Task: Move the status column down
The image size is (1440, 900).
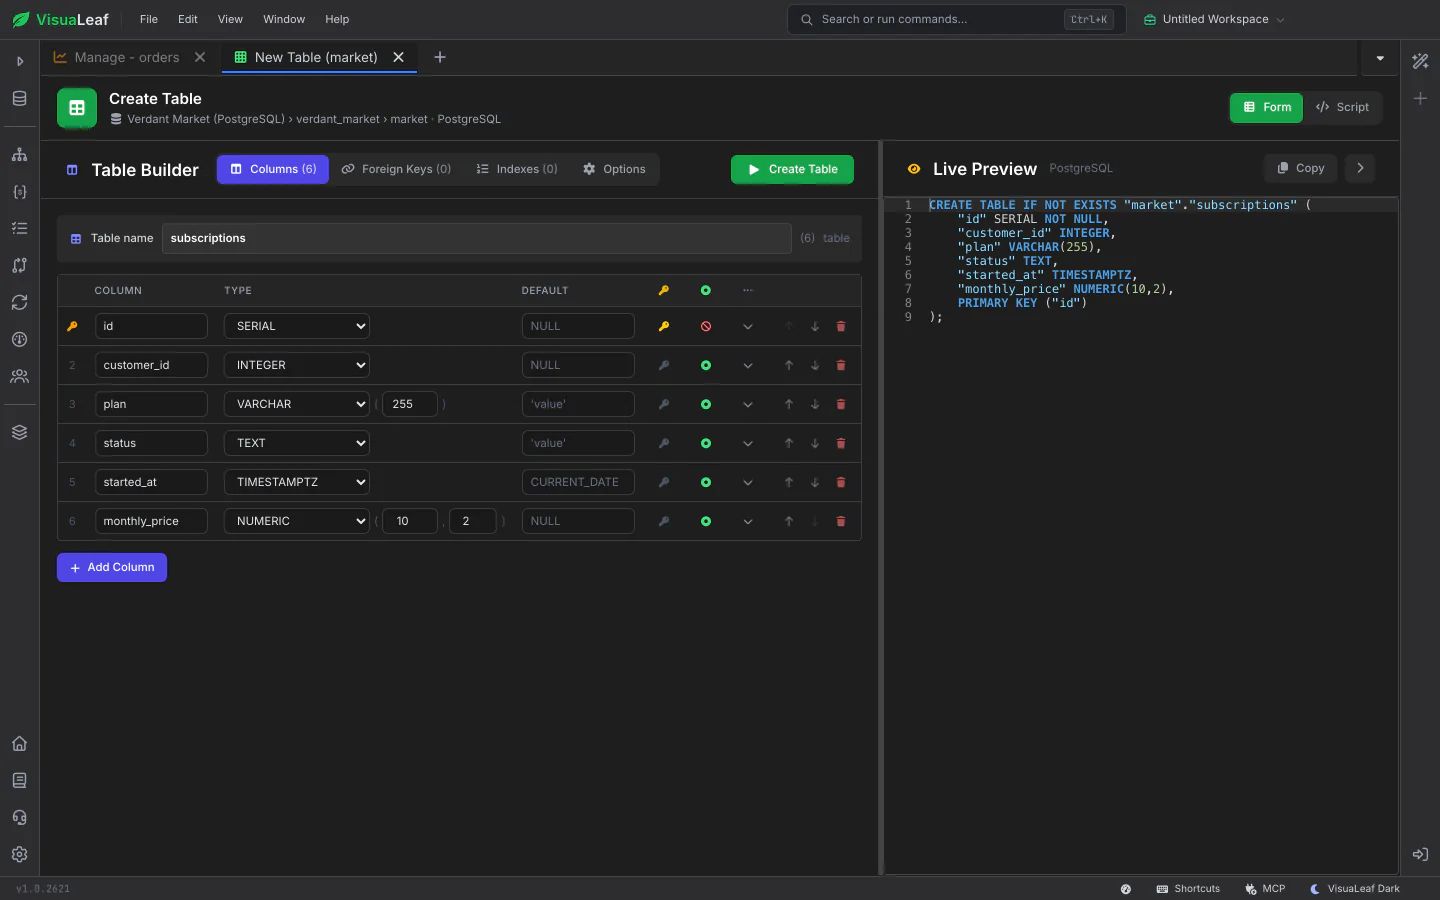Action: click(x=815, y=443)
